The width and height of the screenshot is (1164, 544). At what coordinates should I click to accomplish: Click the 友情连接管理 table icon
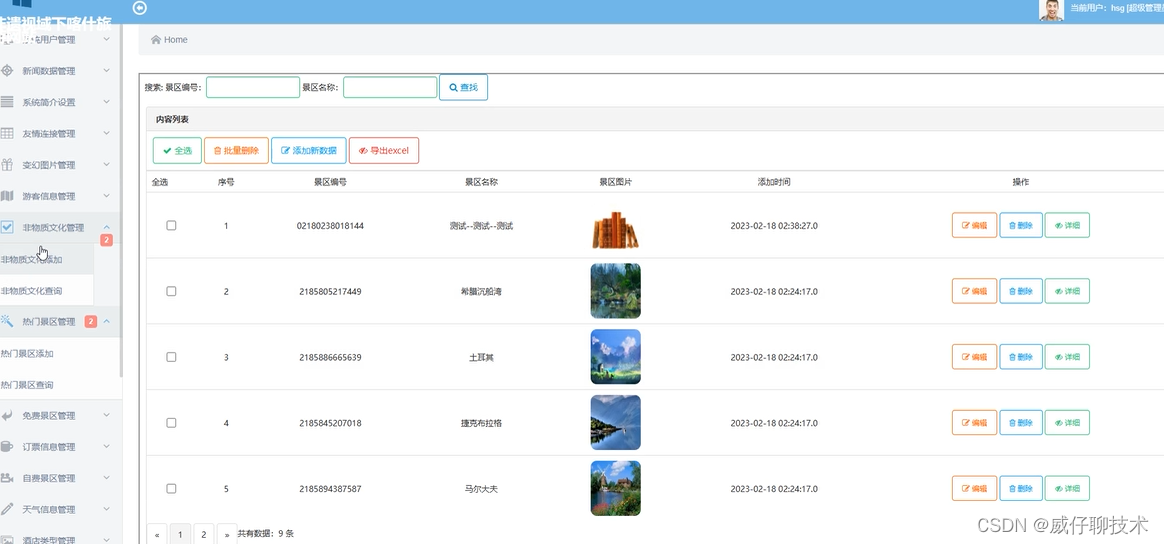tap(7, 134)
